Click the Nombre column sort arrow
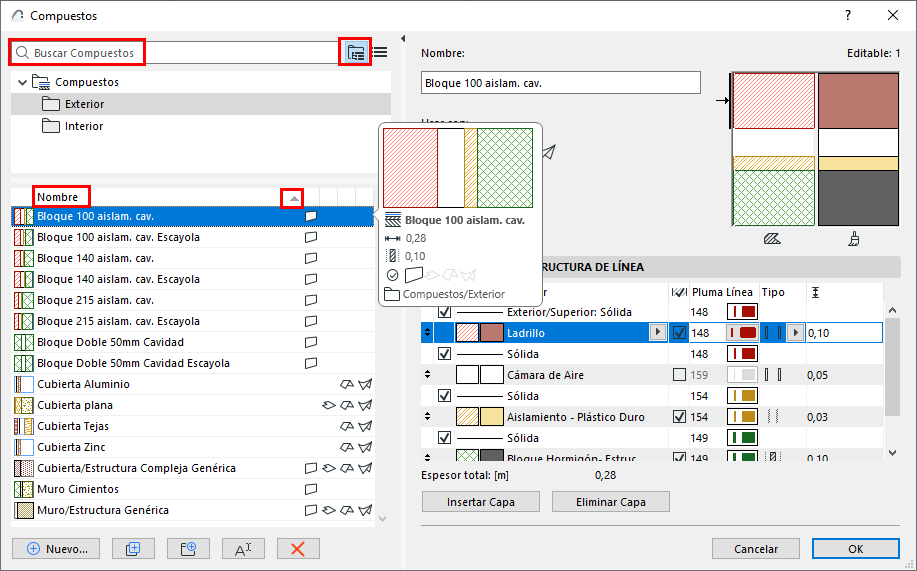Image resolution: width=917 pixels, height=571 pixels. click(294, 198)
